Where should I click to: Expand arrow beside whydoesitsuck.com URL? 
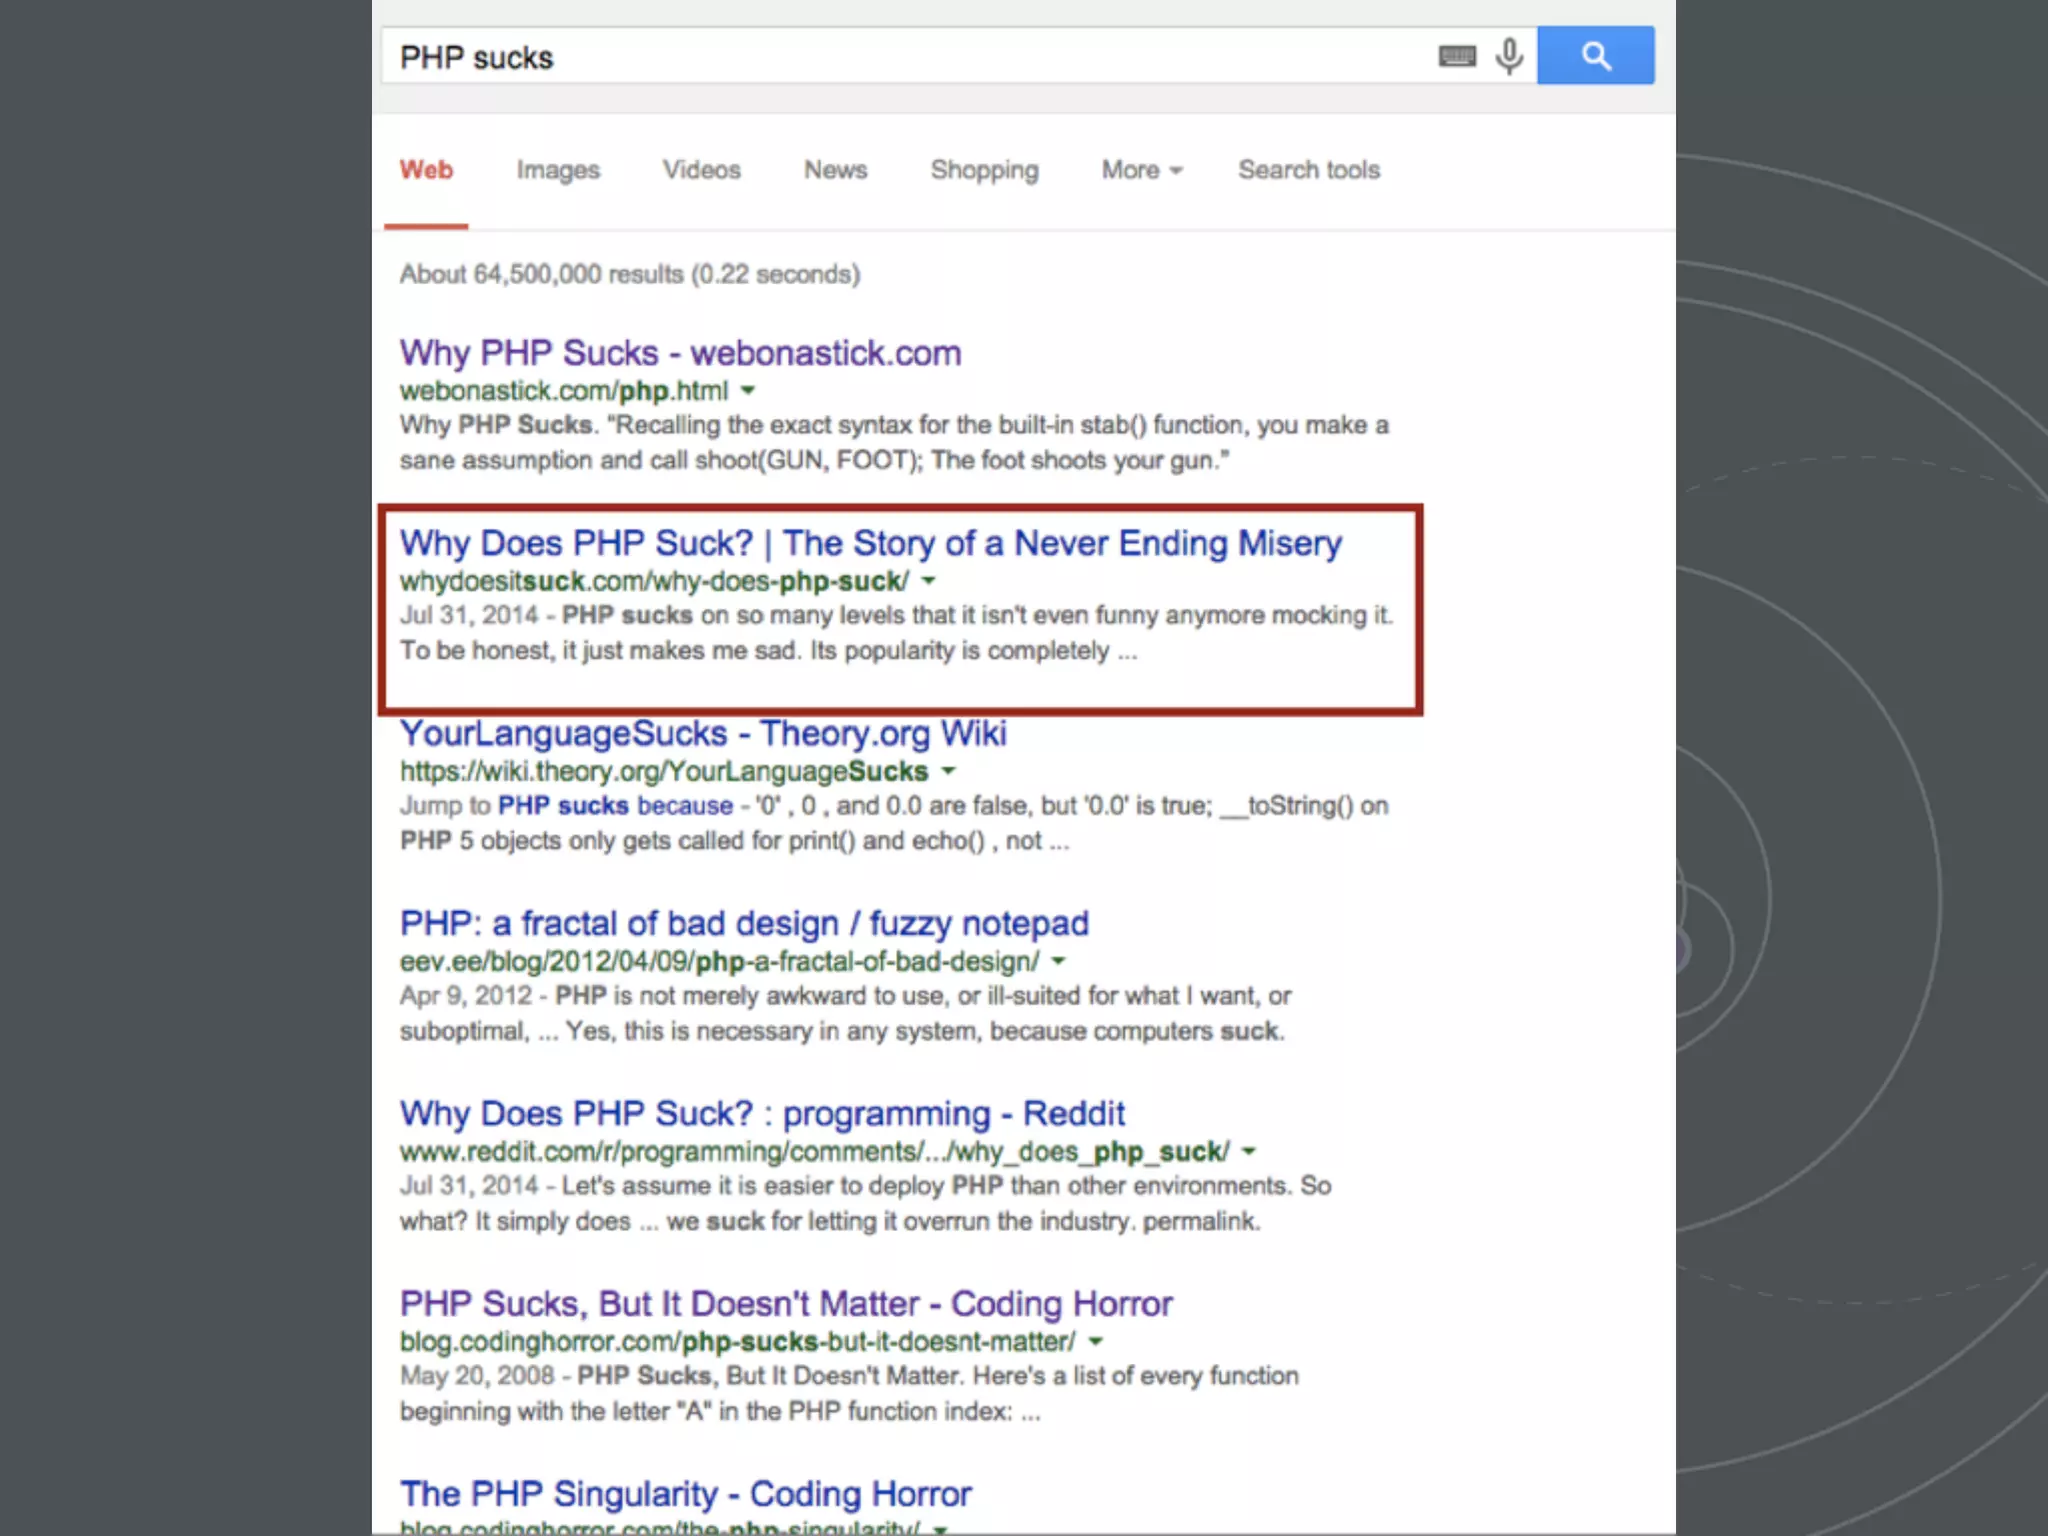coord(929,581)
